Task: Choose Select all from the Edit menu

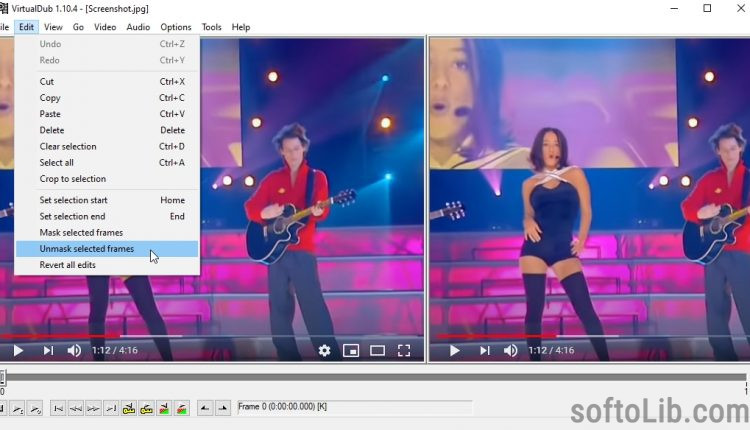Action: [x=107, y=163]
